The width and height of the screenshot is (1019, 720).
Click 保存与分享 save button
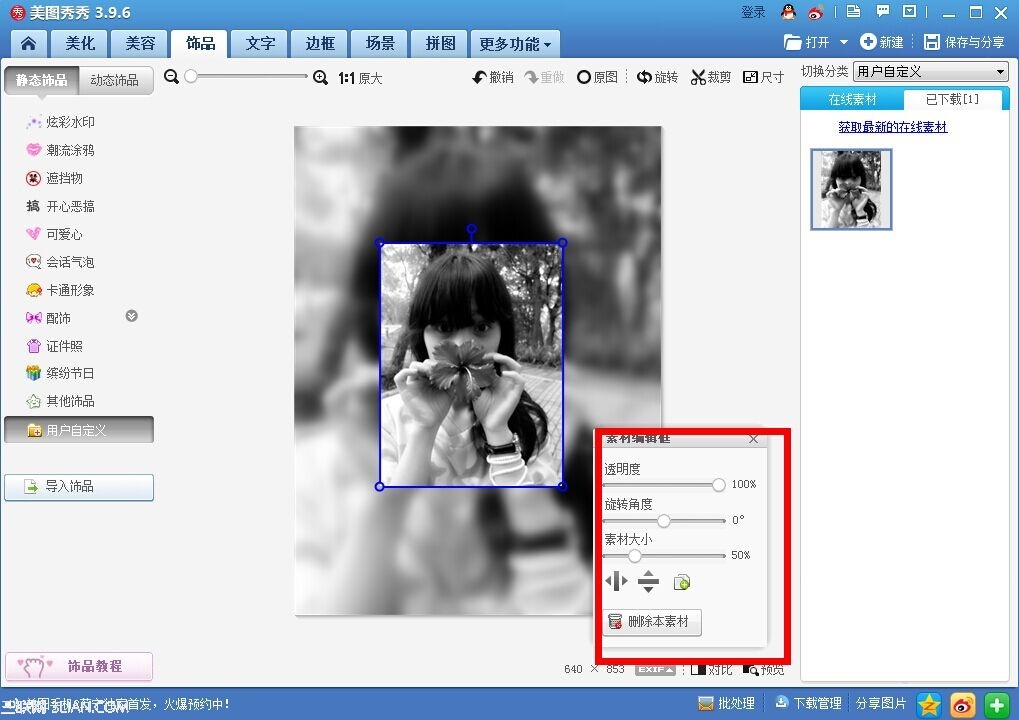click(x=964, y=42)
